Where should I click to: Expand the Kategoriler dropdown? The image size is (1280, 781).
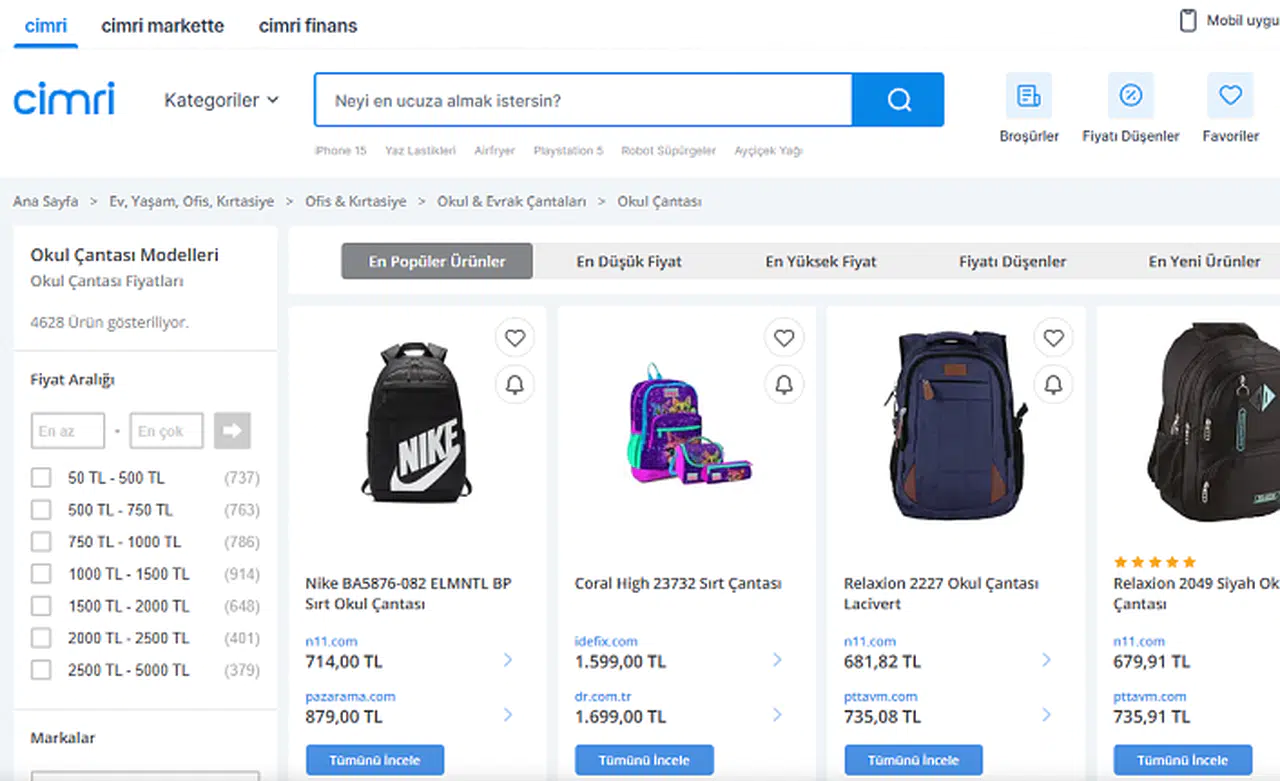(221, 100)
